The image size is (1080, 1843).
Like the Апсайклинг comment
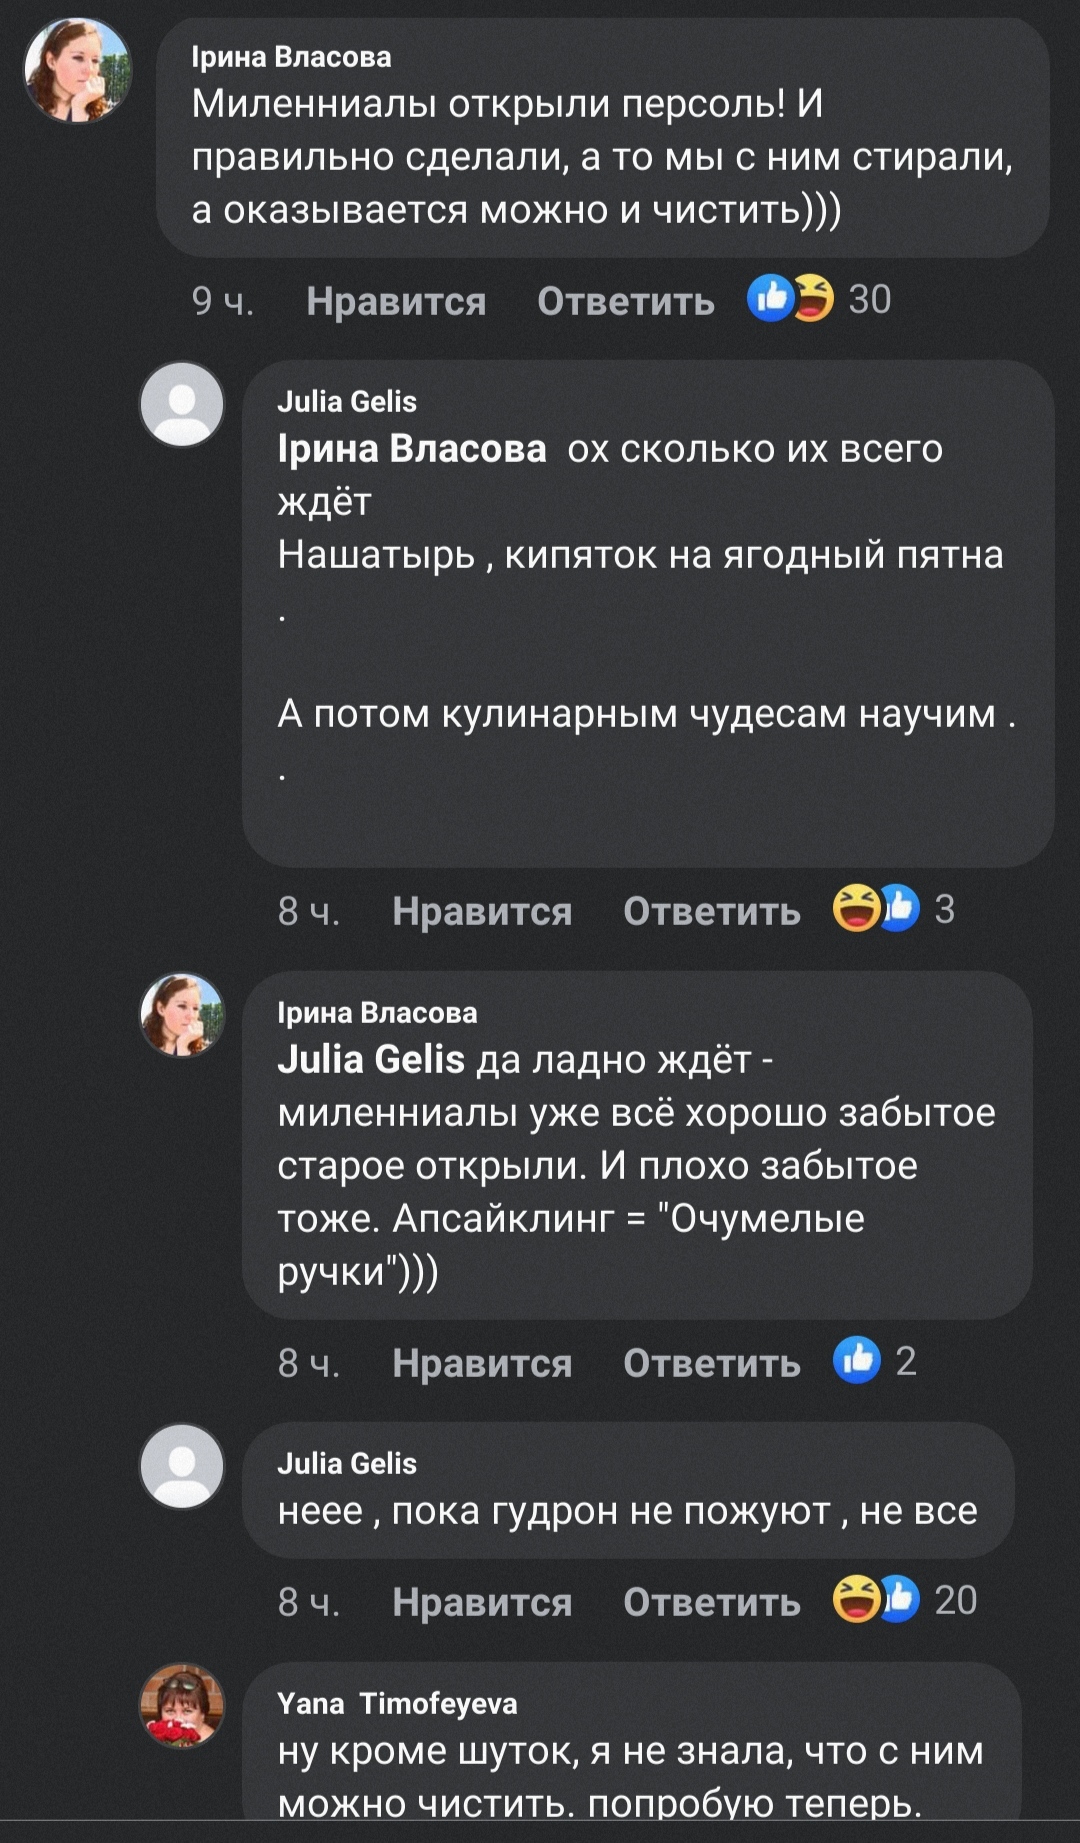coord(482,1363)
